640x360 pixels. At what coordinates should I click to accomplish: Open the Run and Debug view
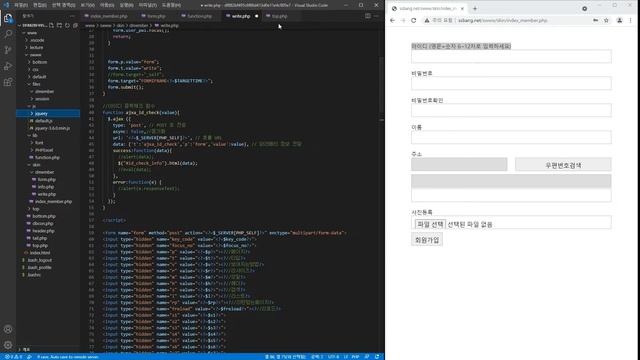pos(8,66)
